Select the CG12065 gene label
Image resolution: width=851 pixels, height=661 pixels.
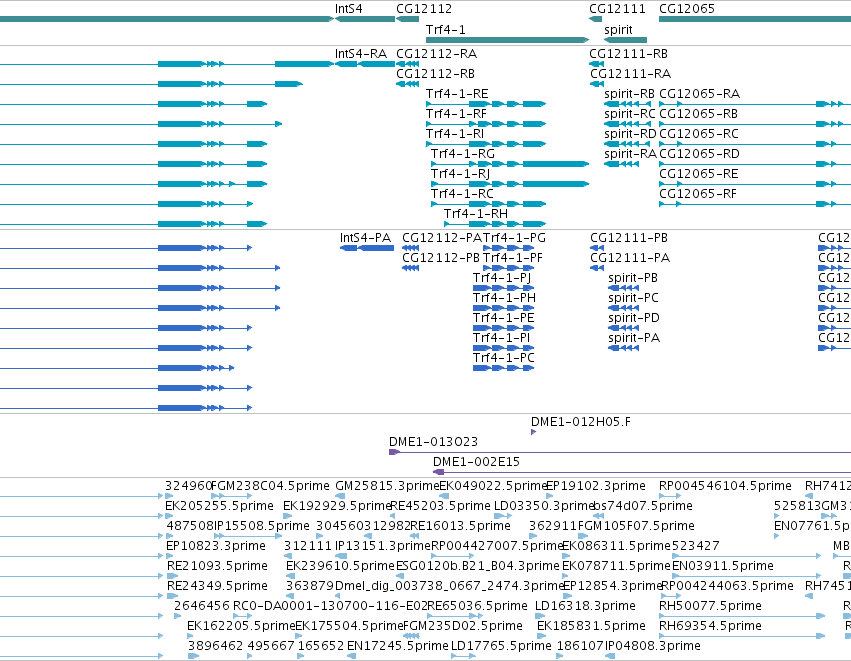pyautogui.click(x=687, y=9)
